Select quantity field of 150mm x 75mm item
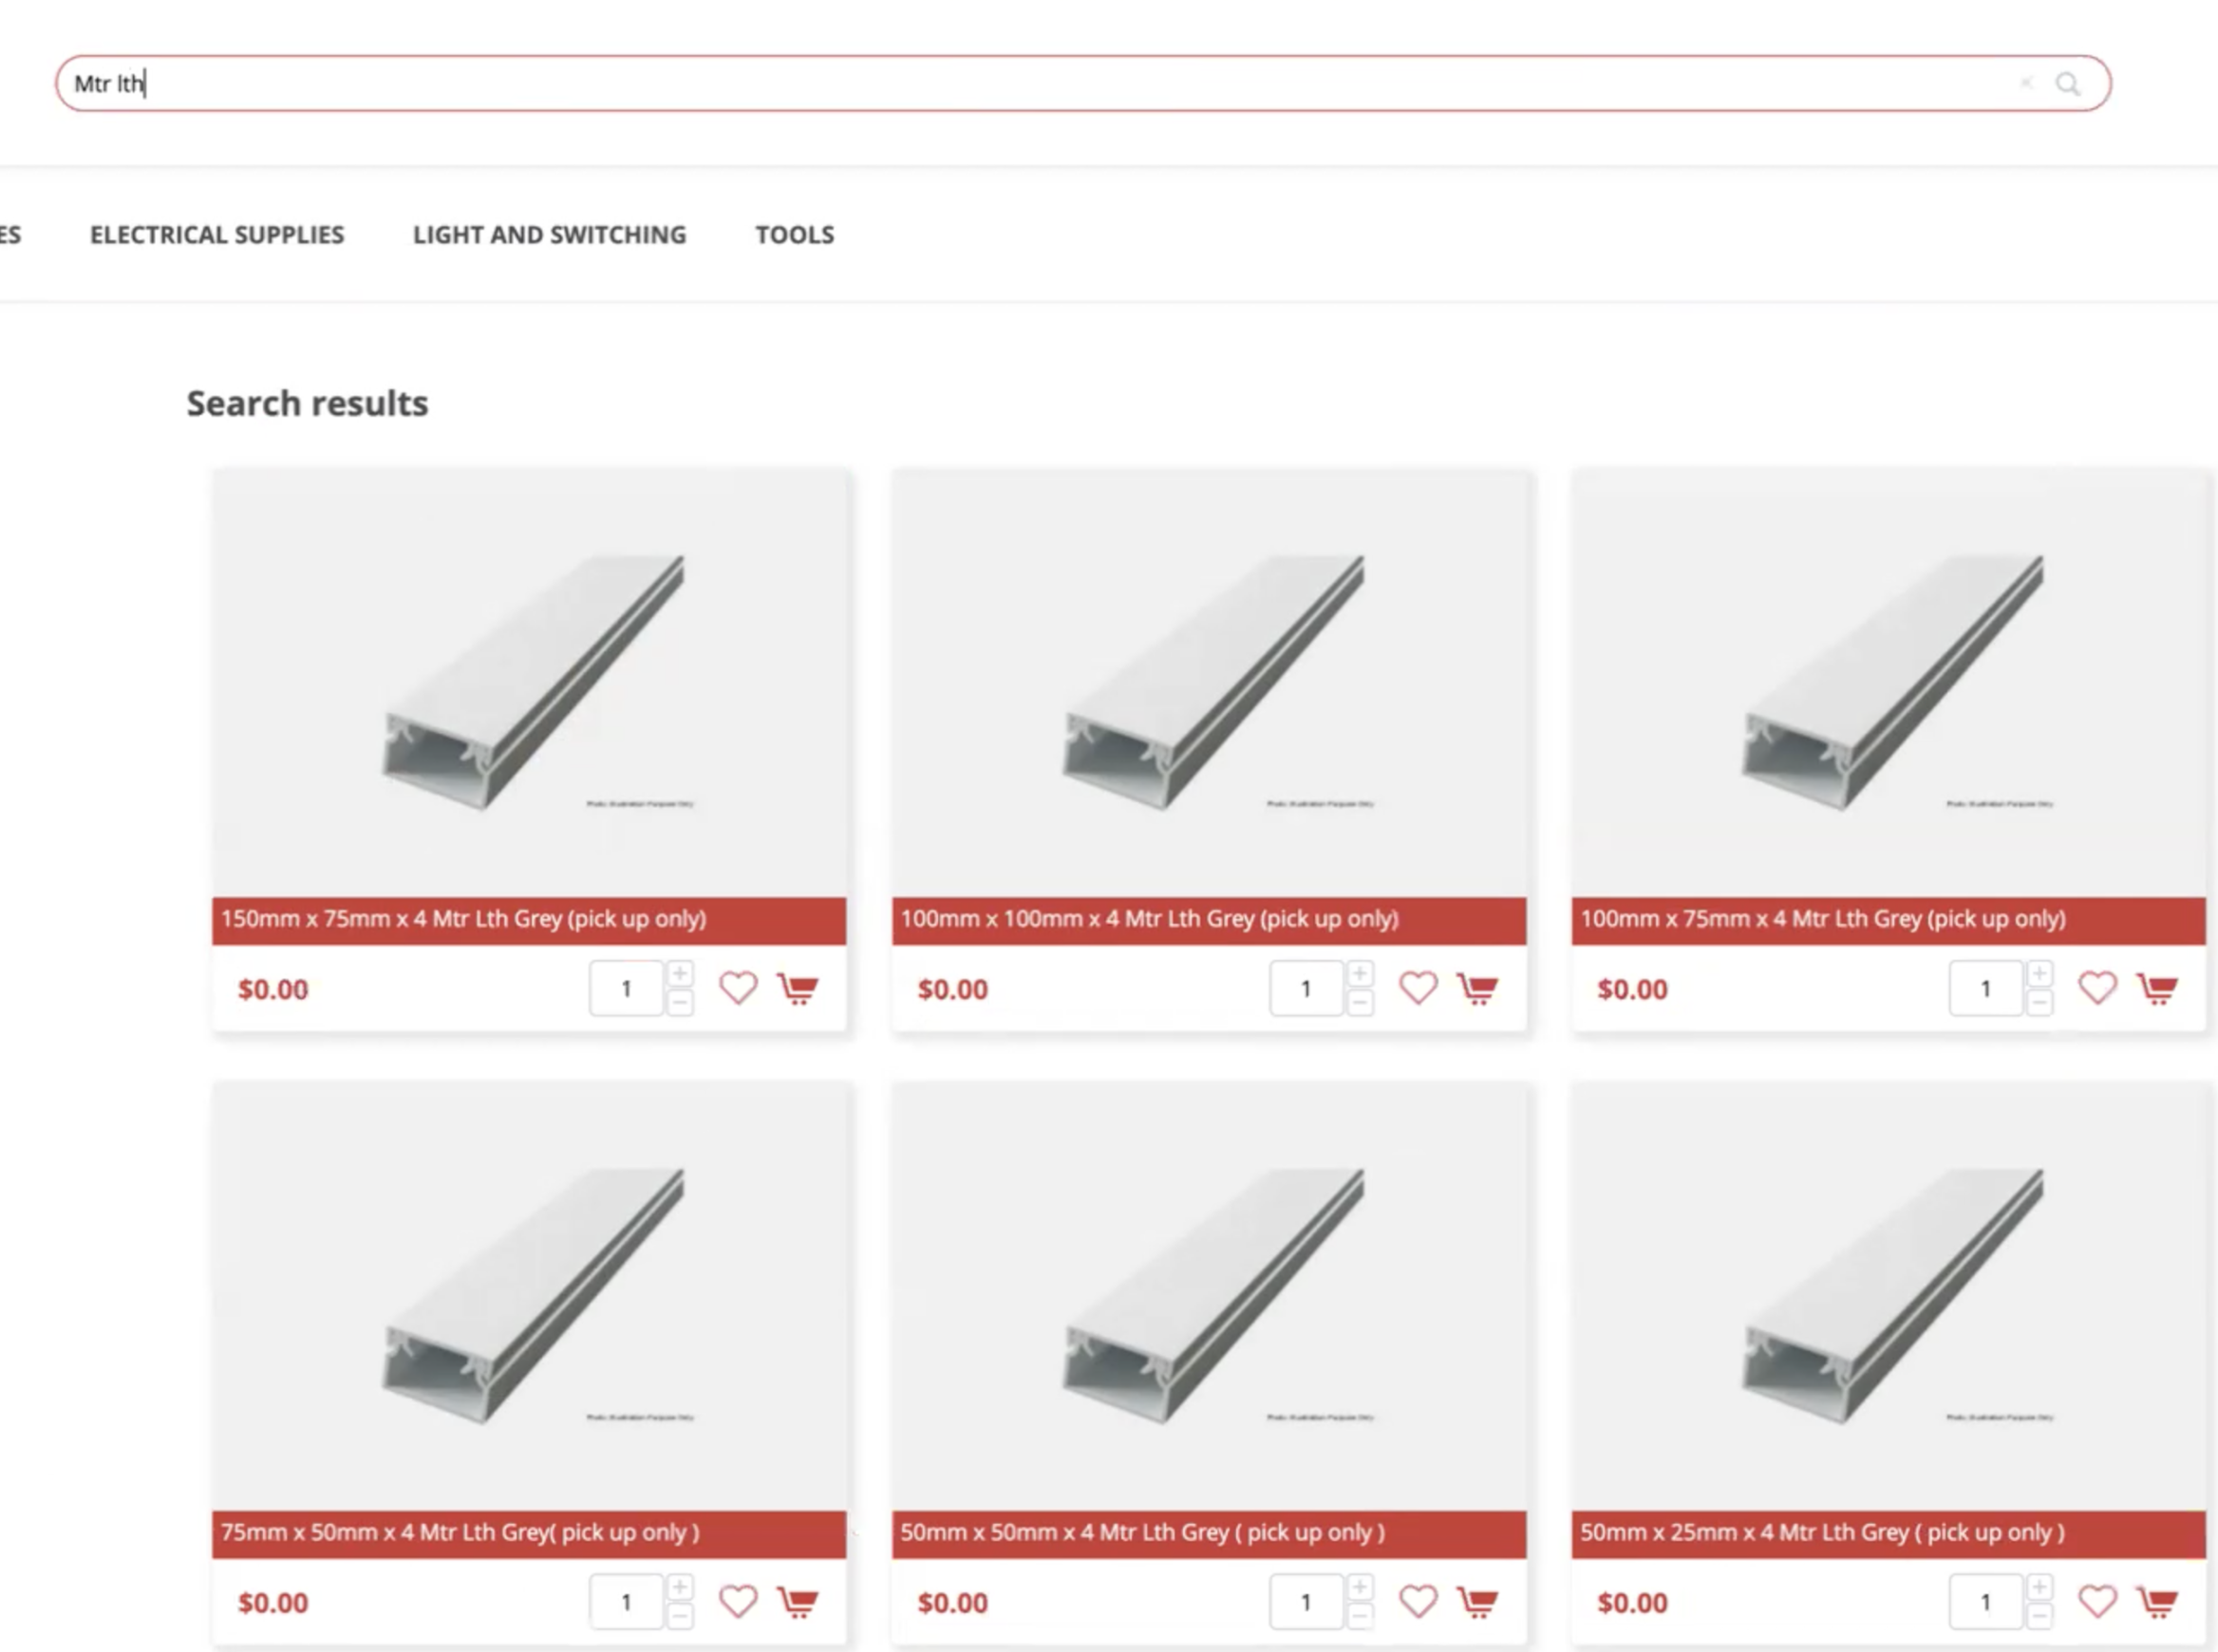 point(626,988)
